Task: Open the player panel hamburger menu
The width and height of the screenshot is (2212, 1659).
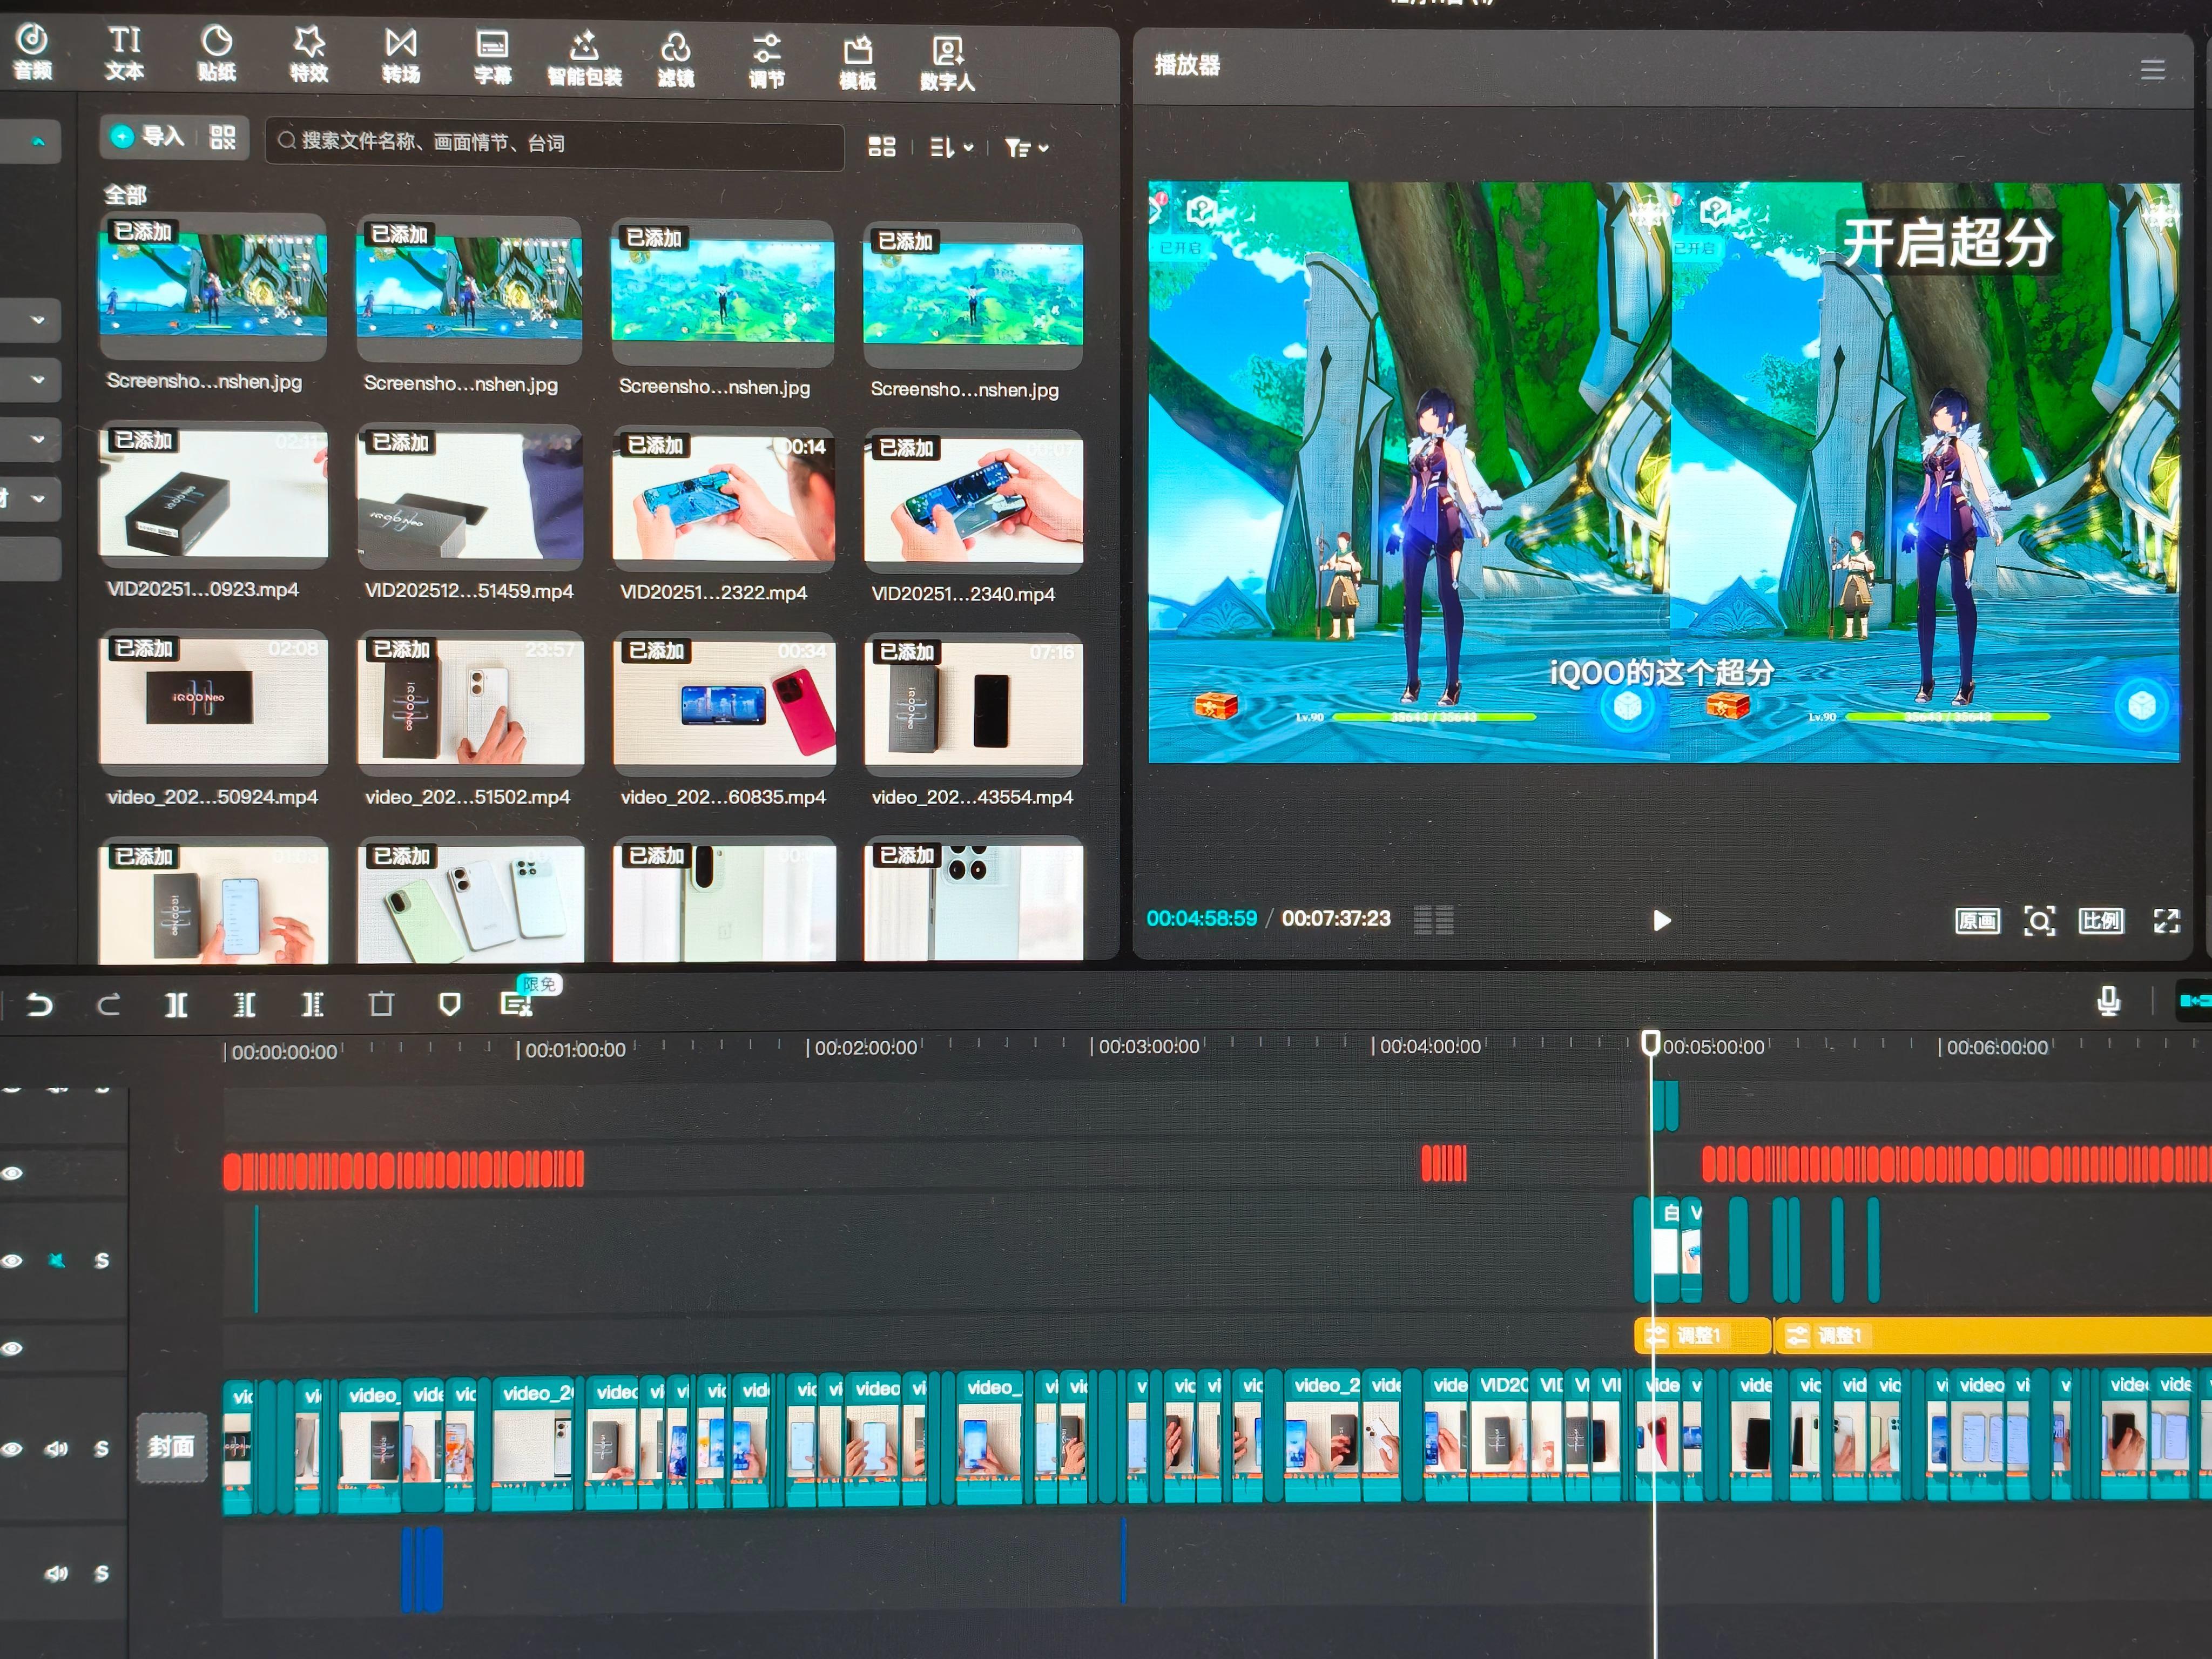Action: tap(2152, 69)
